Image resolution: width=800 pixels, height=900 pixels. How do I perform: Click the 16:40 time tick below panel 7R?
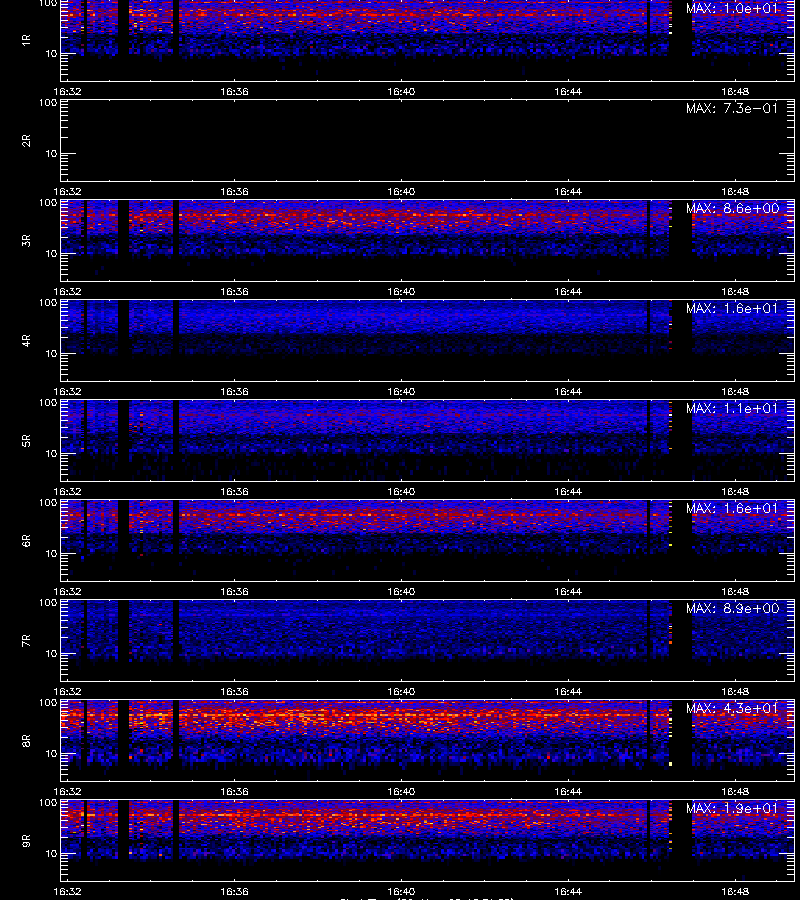(401, 692)
